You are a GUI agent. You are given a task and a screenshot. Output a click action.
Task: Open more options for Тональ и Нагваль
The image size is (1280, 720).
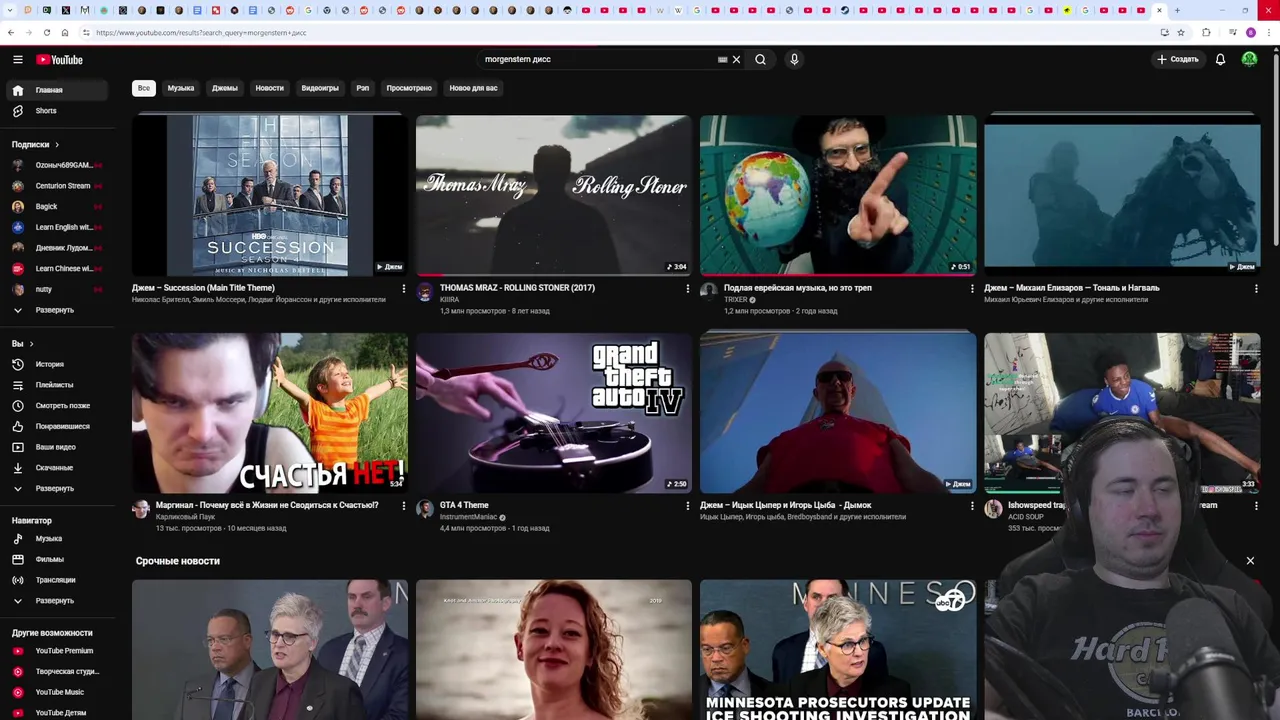(1256, 289)
